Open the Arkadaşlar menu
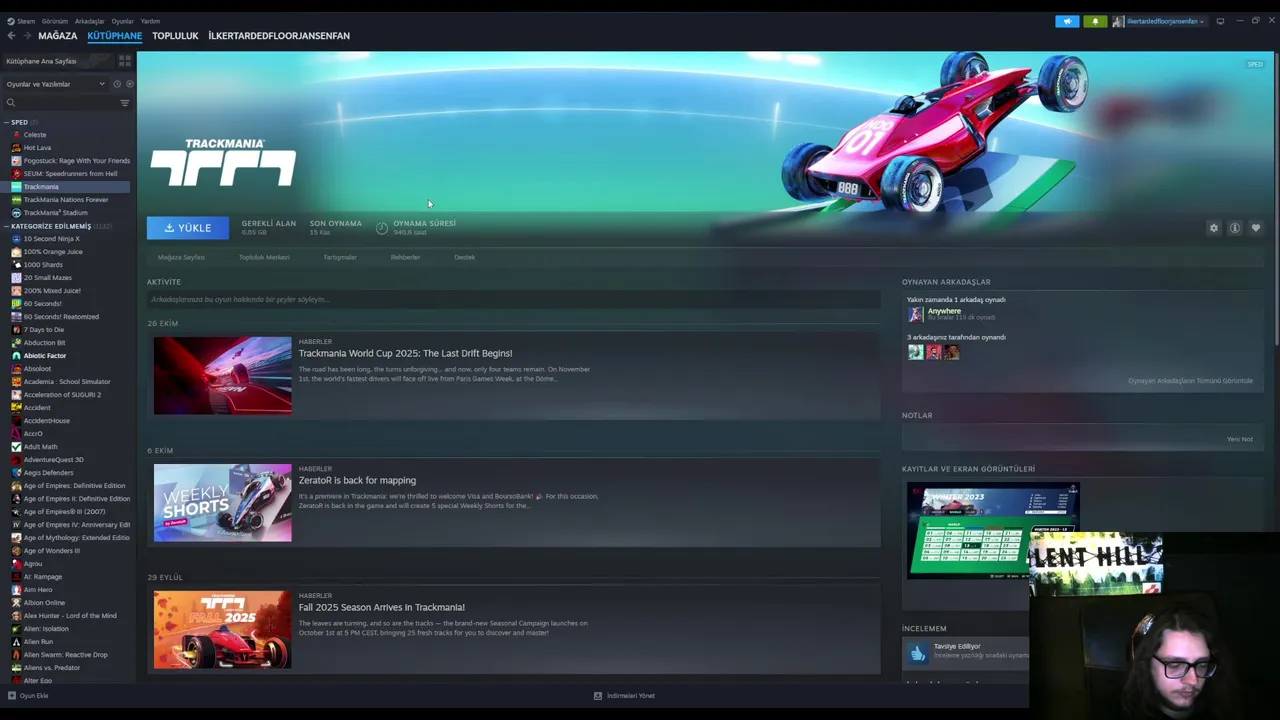This screenshot has width=1280, height=720. click(89, 21)
